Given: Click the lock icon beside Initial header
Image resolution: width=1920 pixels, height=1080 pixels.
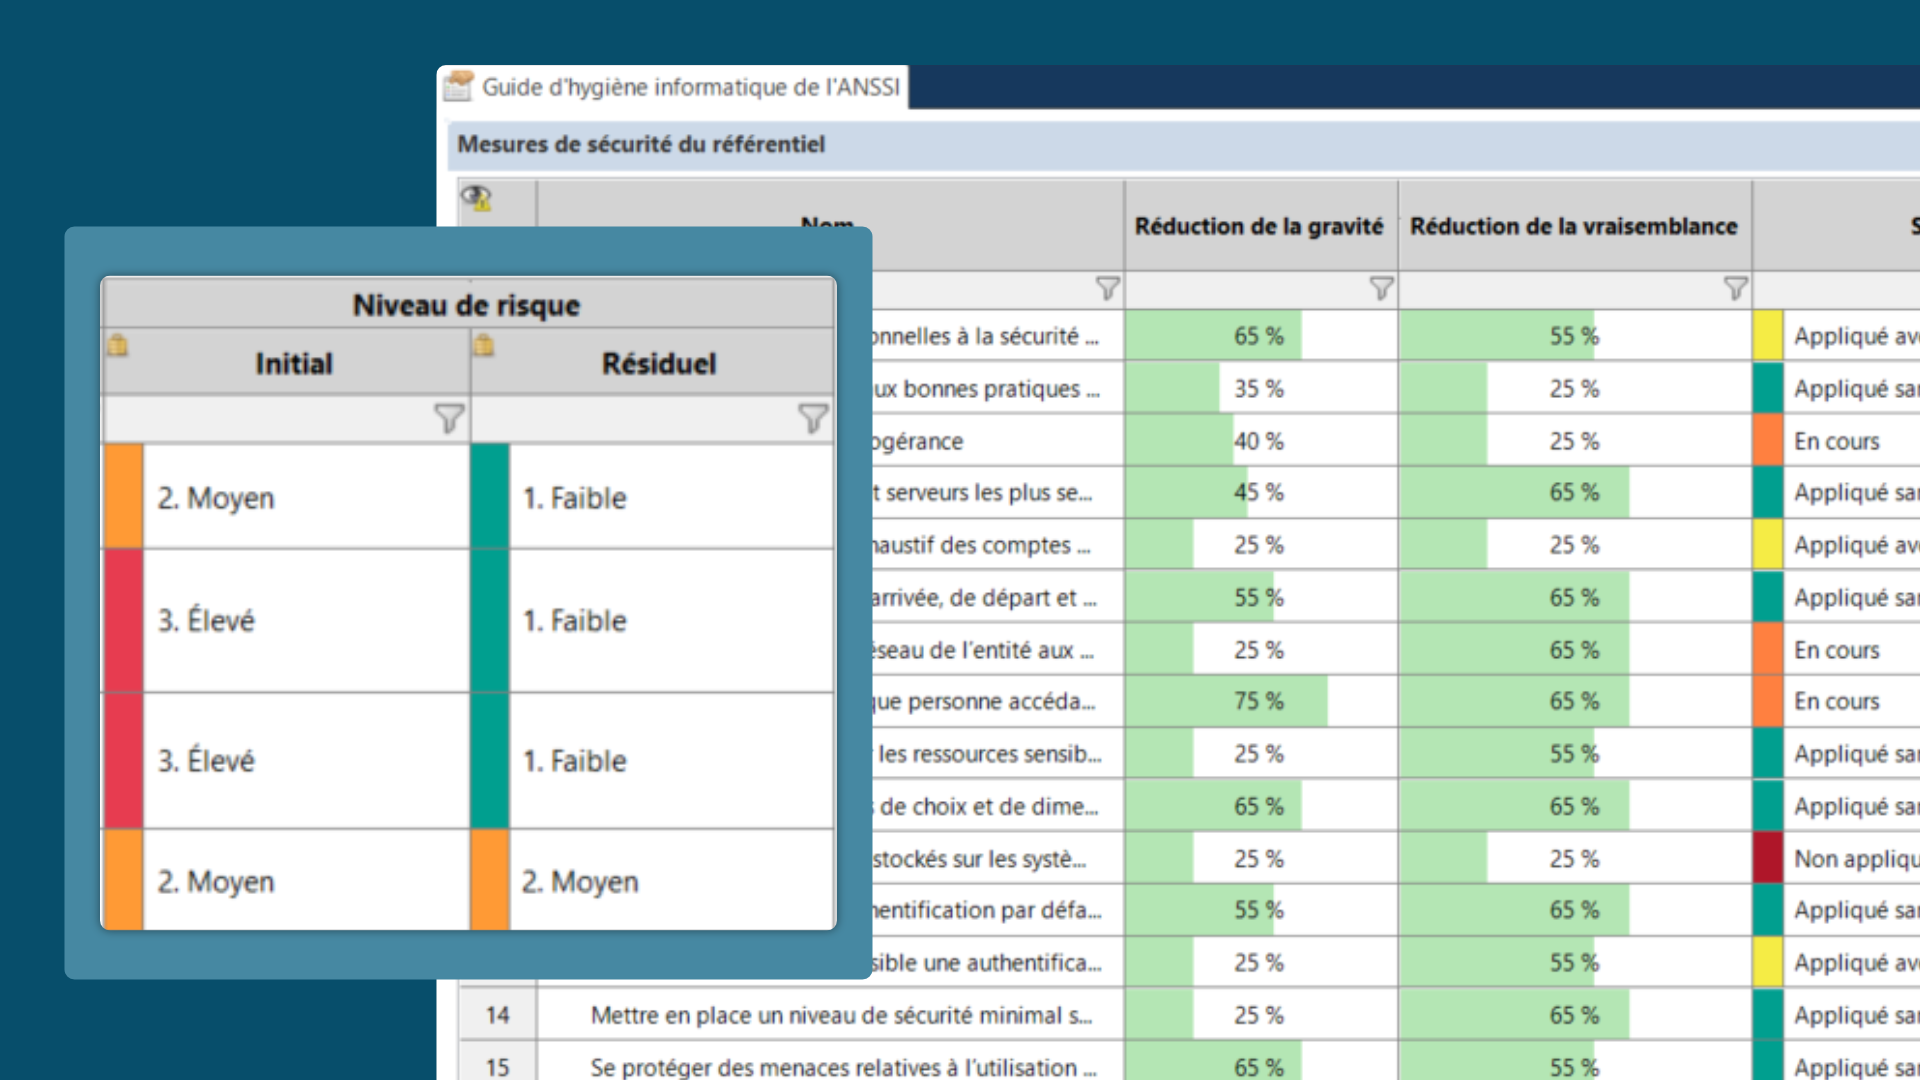Looking at the screenshot, I should [x=118, y=345].
